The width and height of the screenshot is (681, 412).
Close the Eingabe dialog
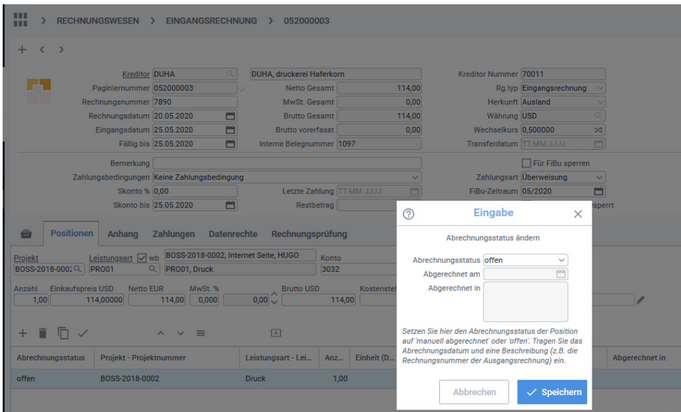577,214
